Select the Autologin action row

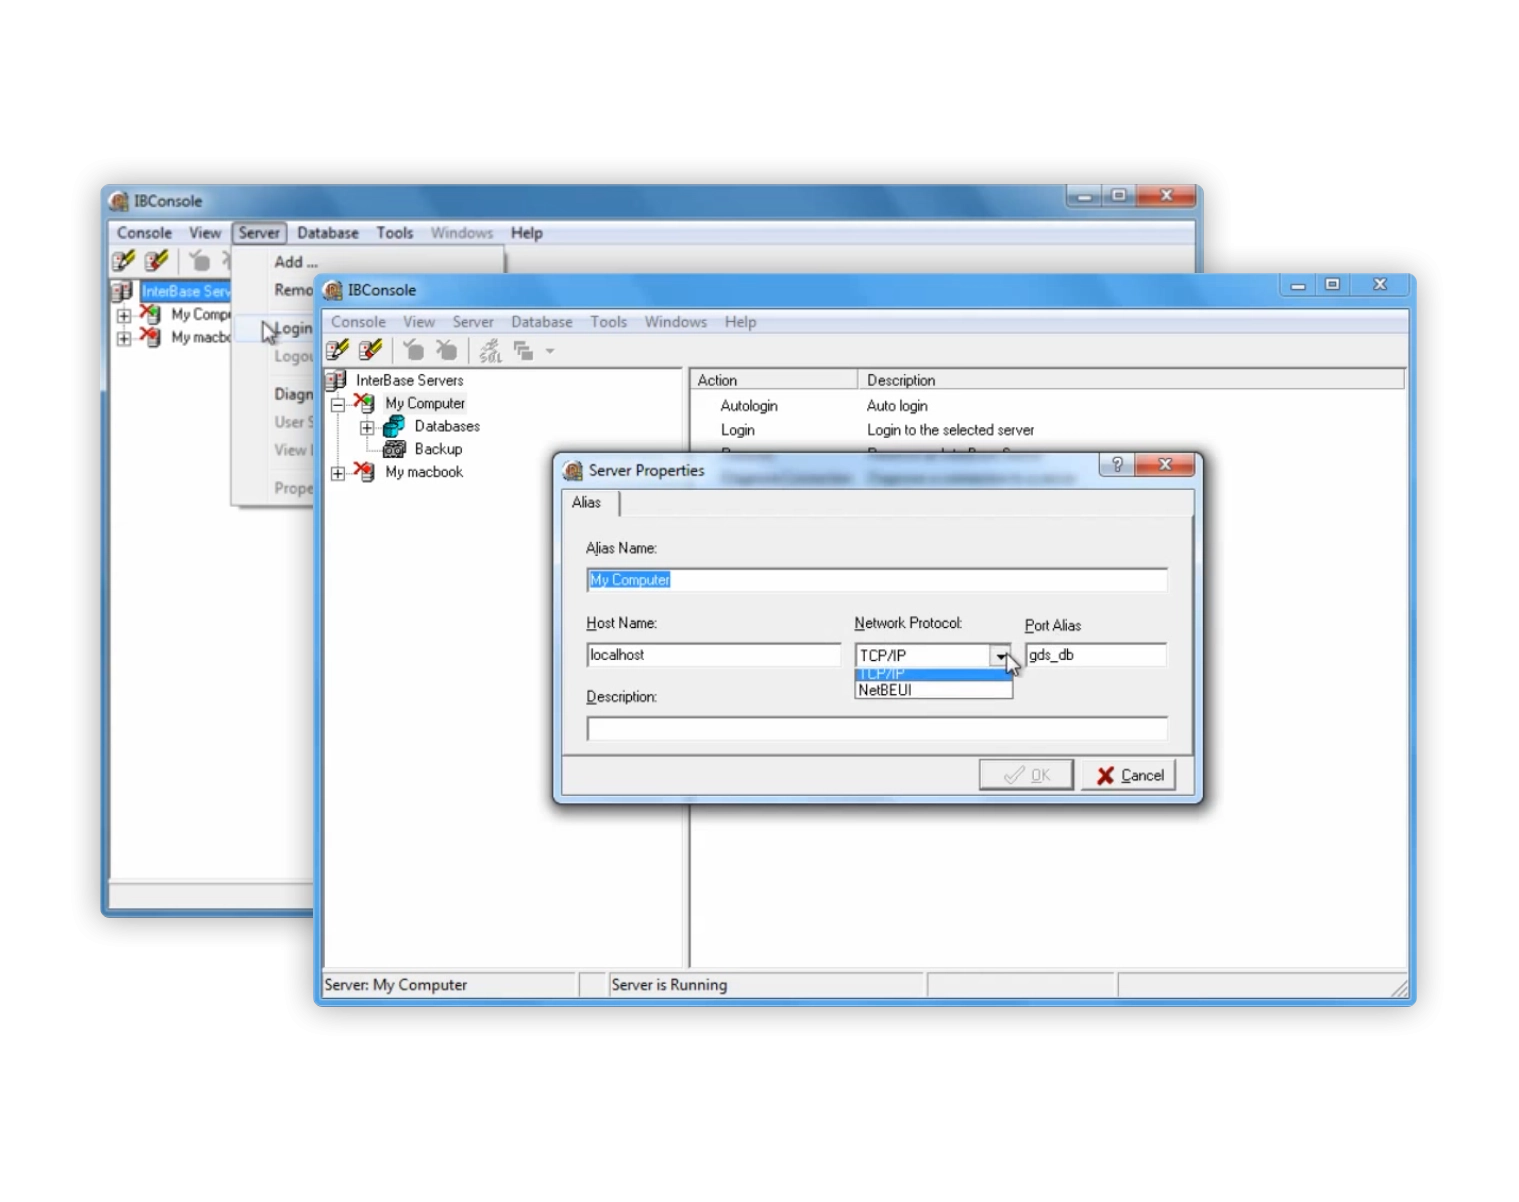(x=749, y=406)
